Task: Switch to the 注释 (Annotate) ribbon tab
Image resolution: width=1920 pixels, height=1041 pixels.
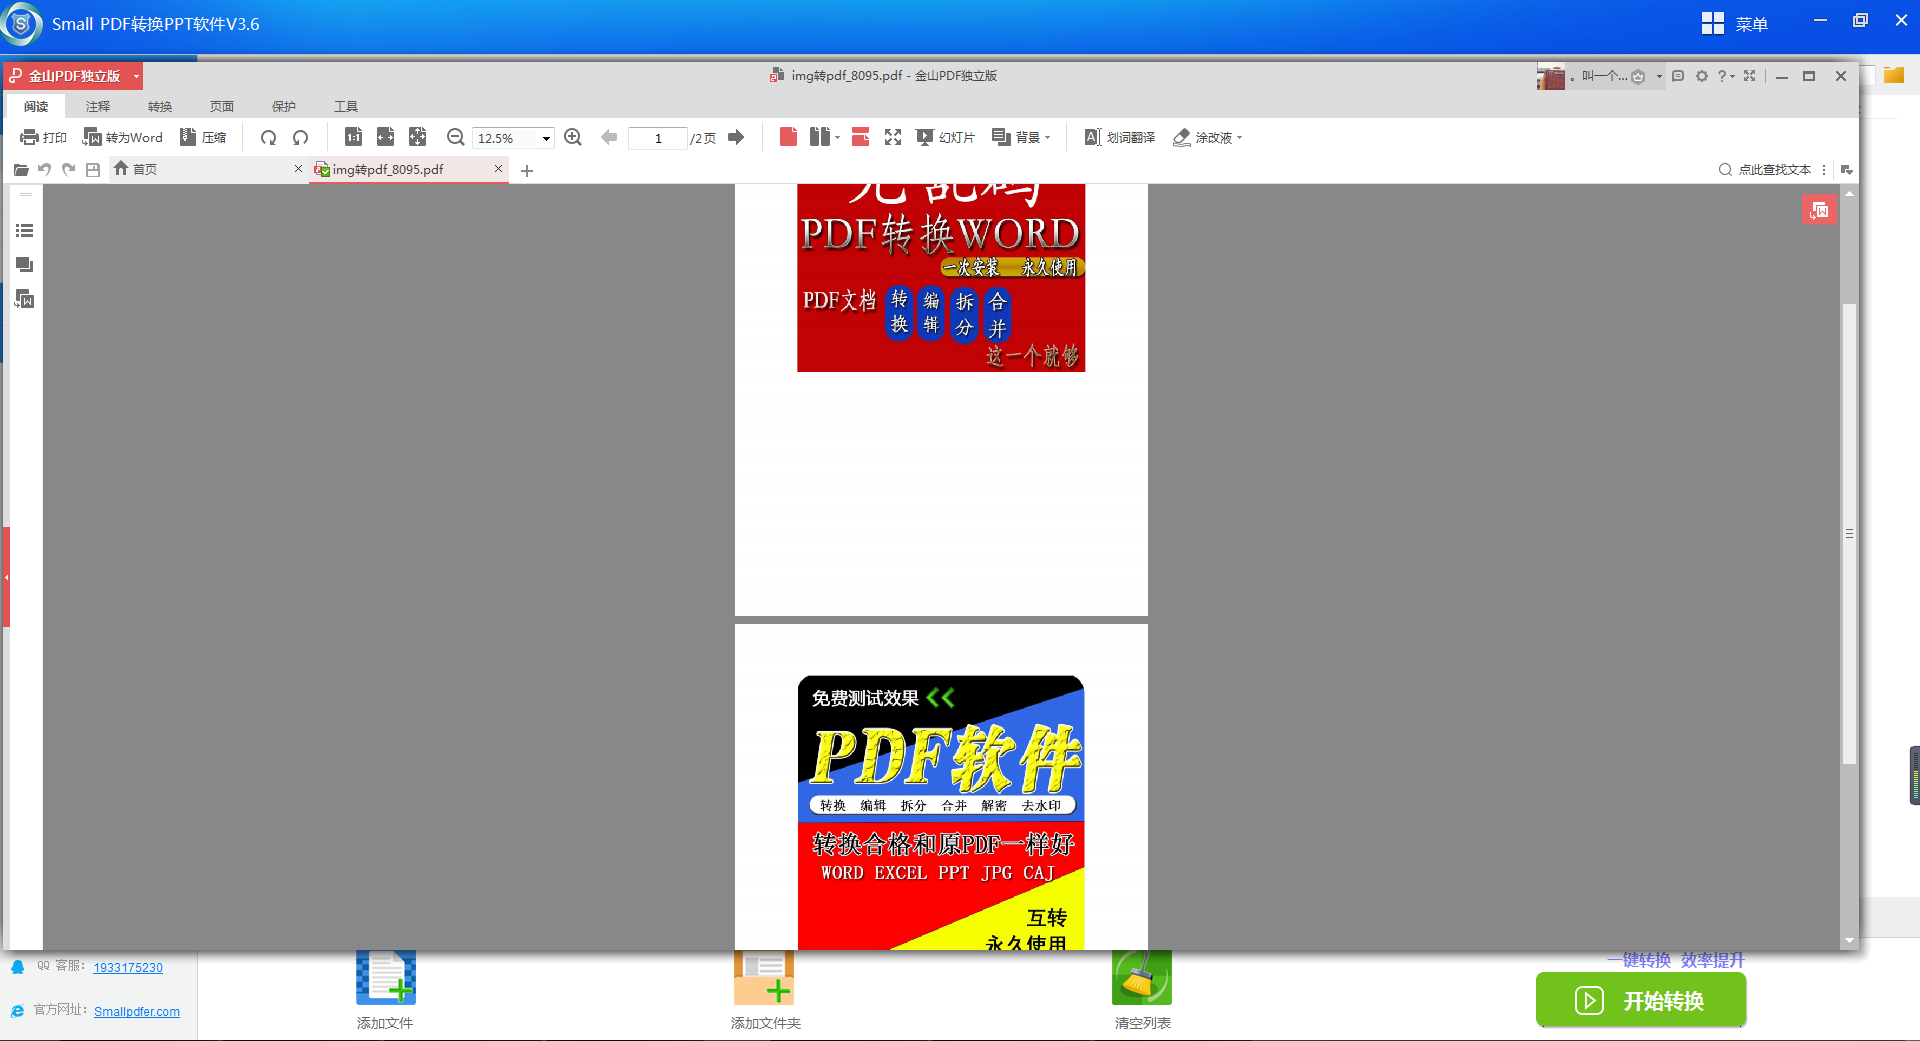Action: 98,106
